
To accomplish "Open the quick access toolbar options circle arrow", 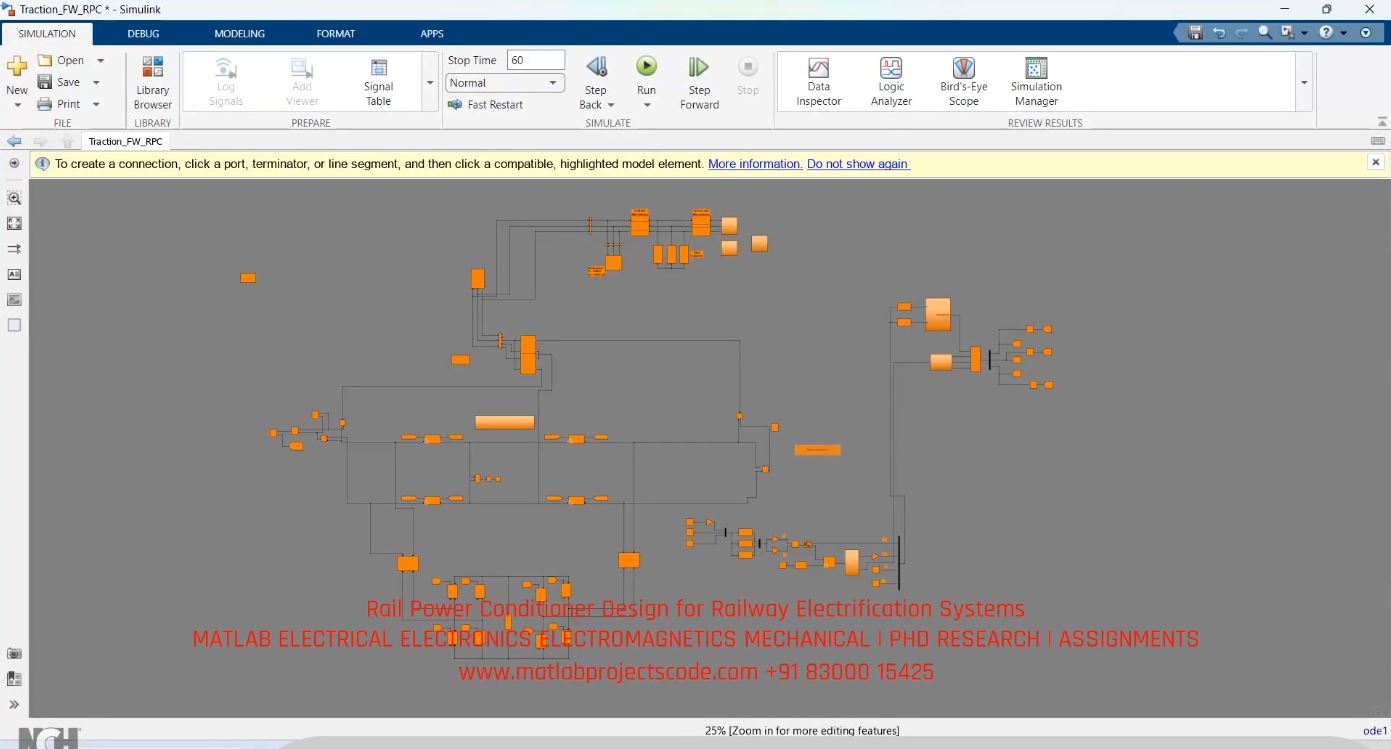I will pyautogui.click(x=1365, y=33).
